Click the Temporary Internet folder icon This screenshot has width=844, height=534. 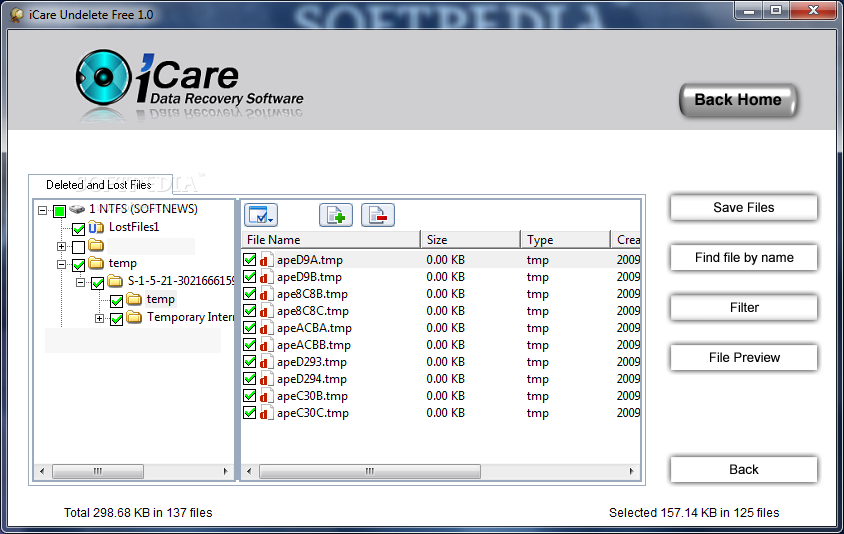click(134, 317)
